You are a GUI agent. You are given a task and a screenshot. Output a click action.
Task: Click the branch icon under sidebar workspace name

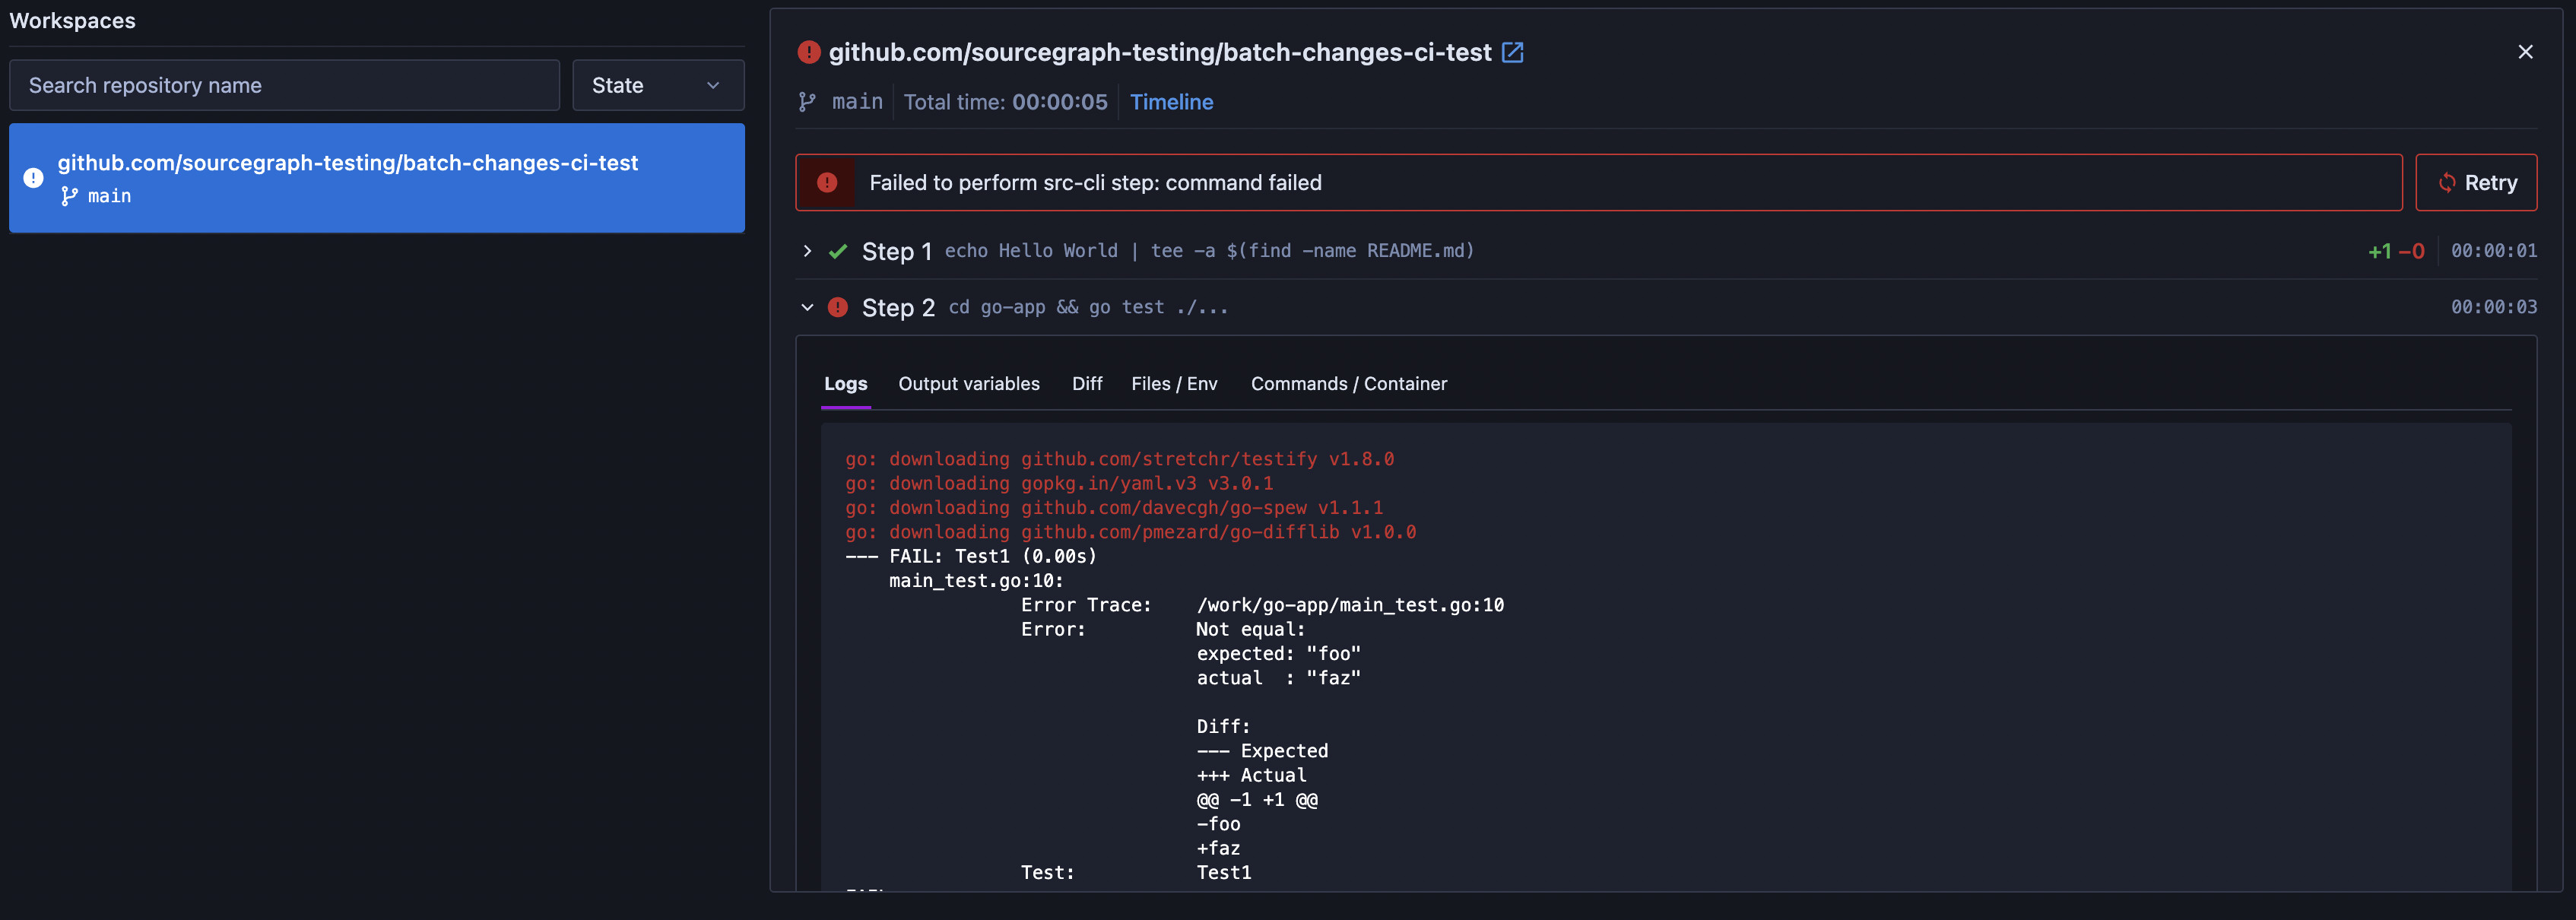coord(69,196)
